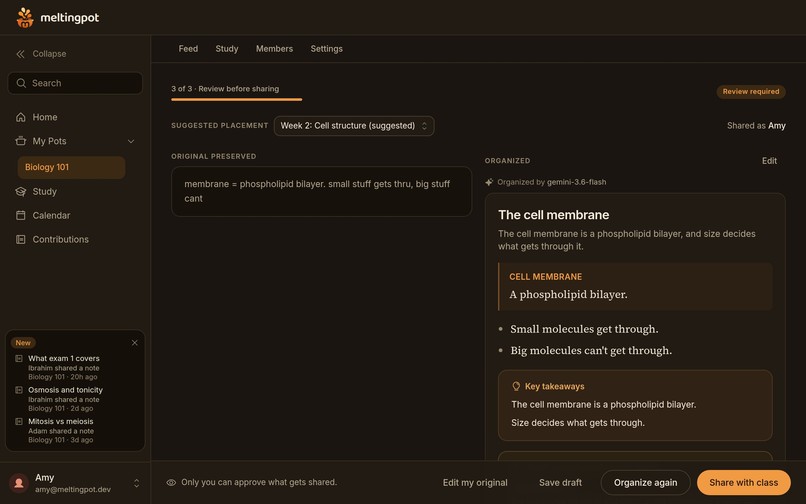Click Edit next to Organized

[769, 161]
